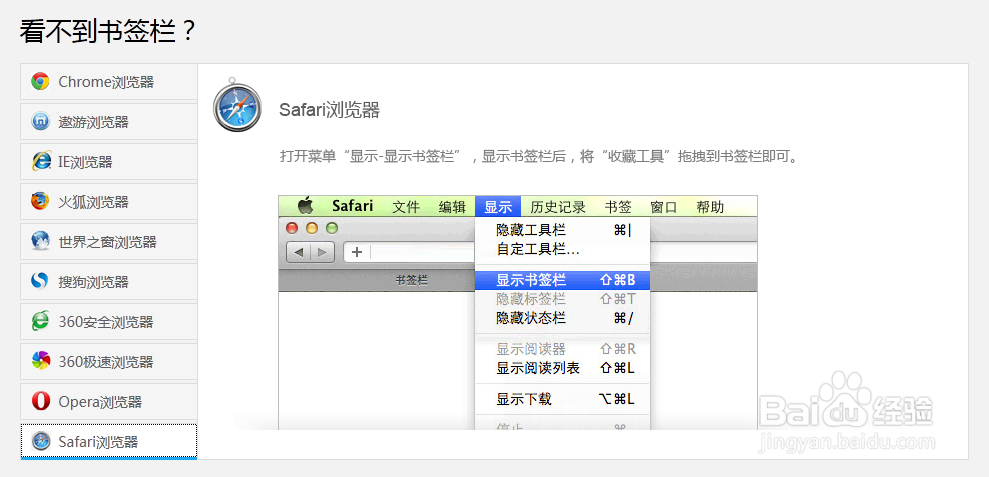Click the Chrome logo icon in sidebar
Viewport: 989px width, 477px height.
(x=40, y=81)
